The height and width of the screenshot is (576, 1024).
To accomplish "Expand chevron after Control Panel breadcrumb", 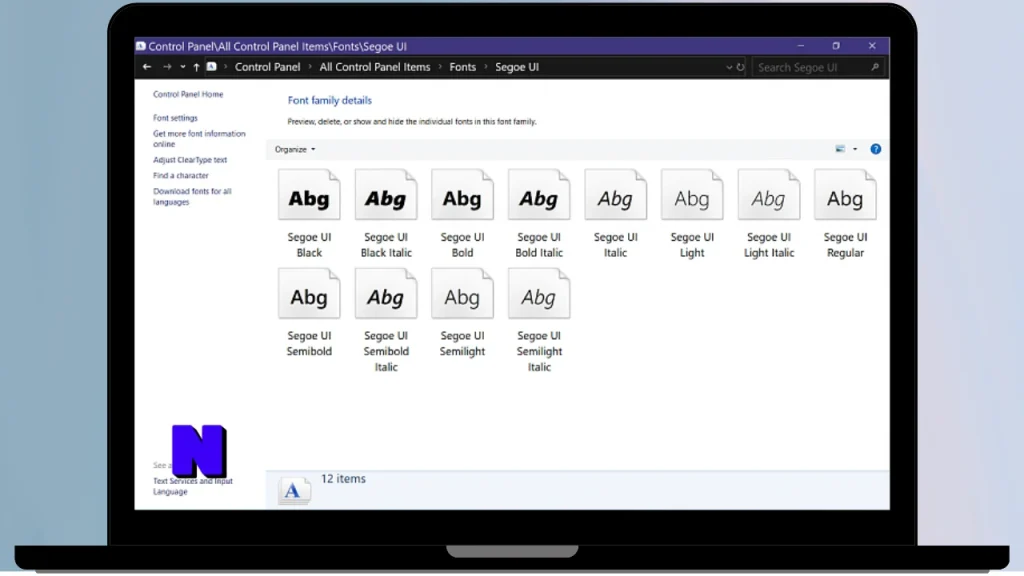I will coord(310,67).
